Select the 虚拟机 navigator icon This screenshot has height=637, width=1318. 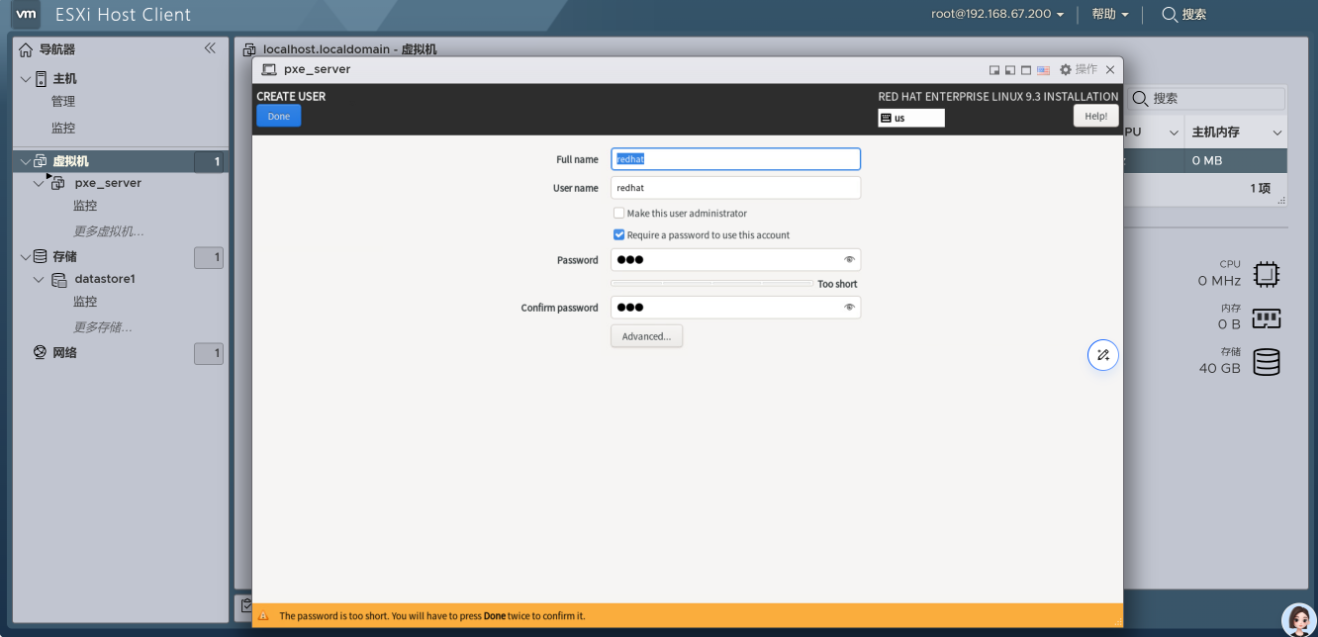click(x=41, y=161)
